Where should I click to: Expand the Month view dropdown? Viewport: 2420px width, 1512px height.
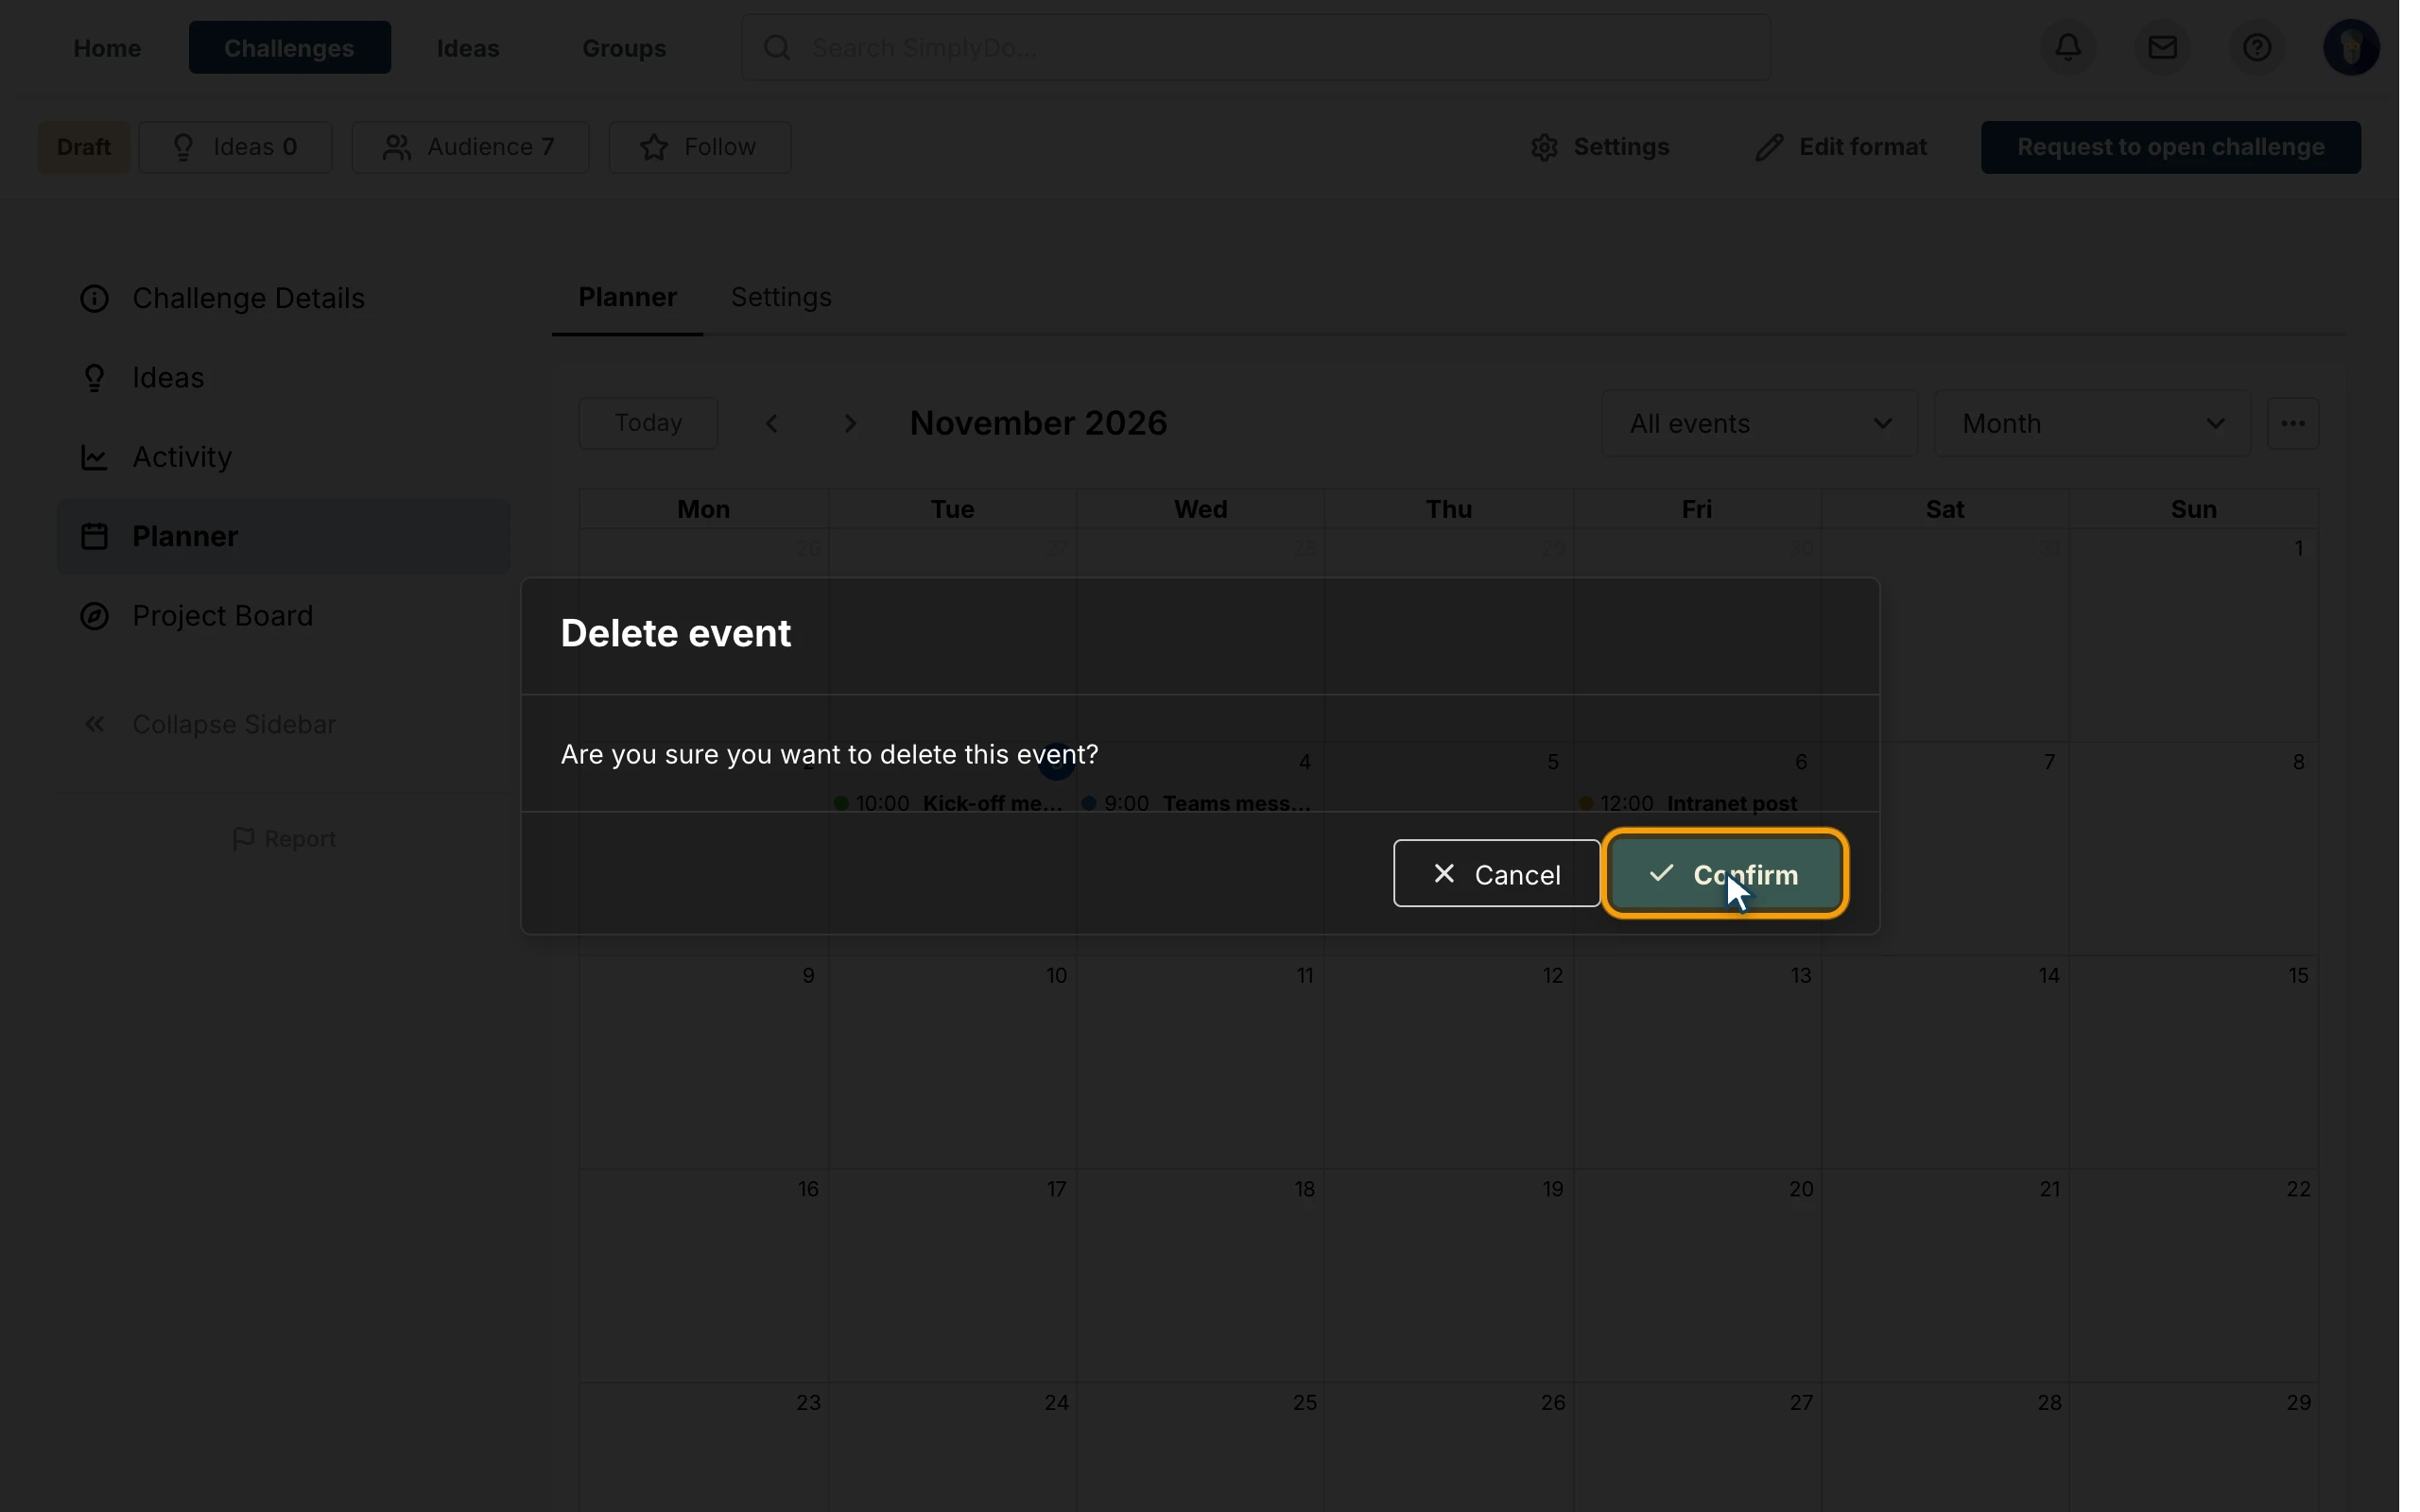coord(2092,423)
